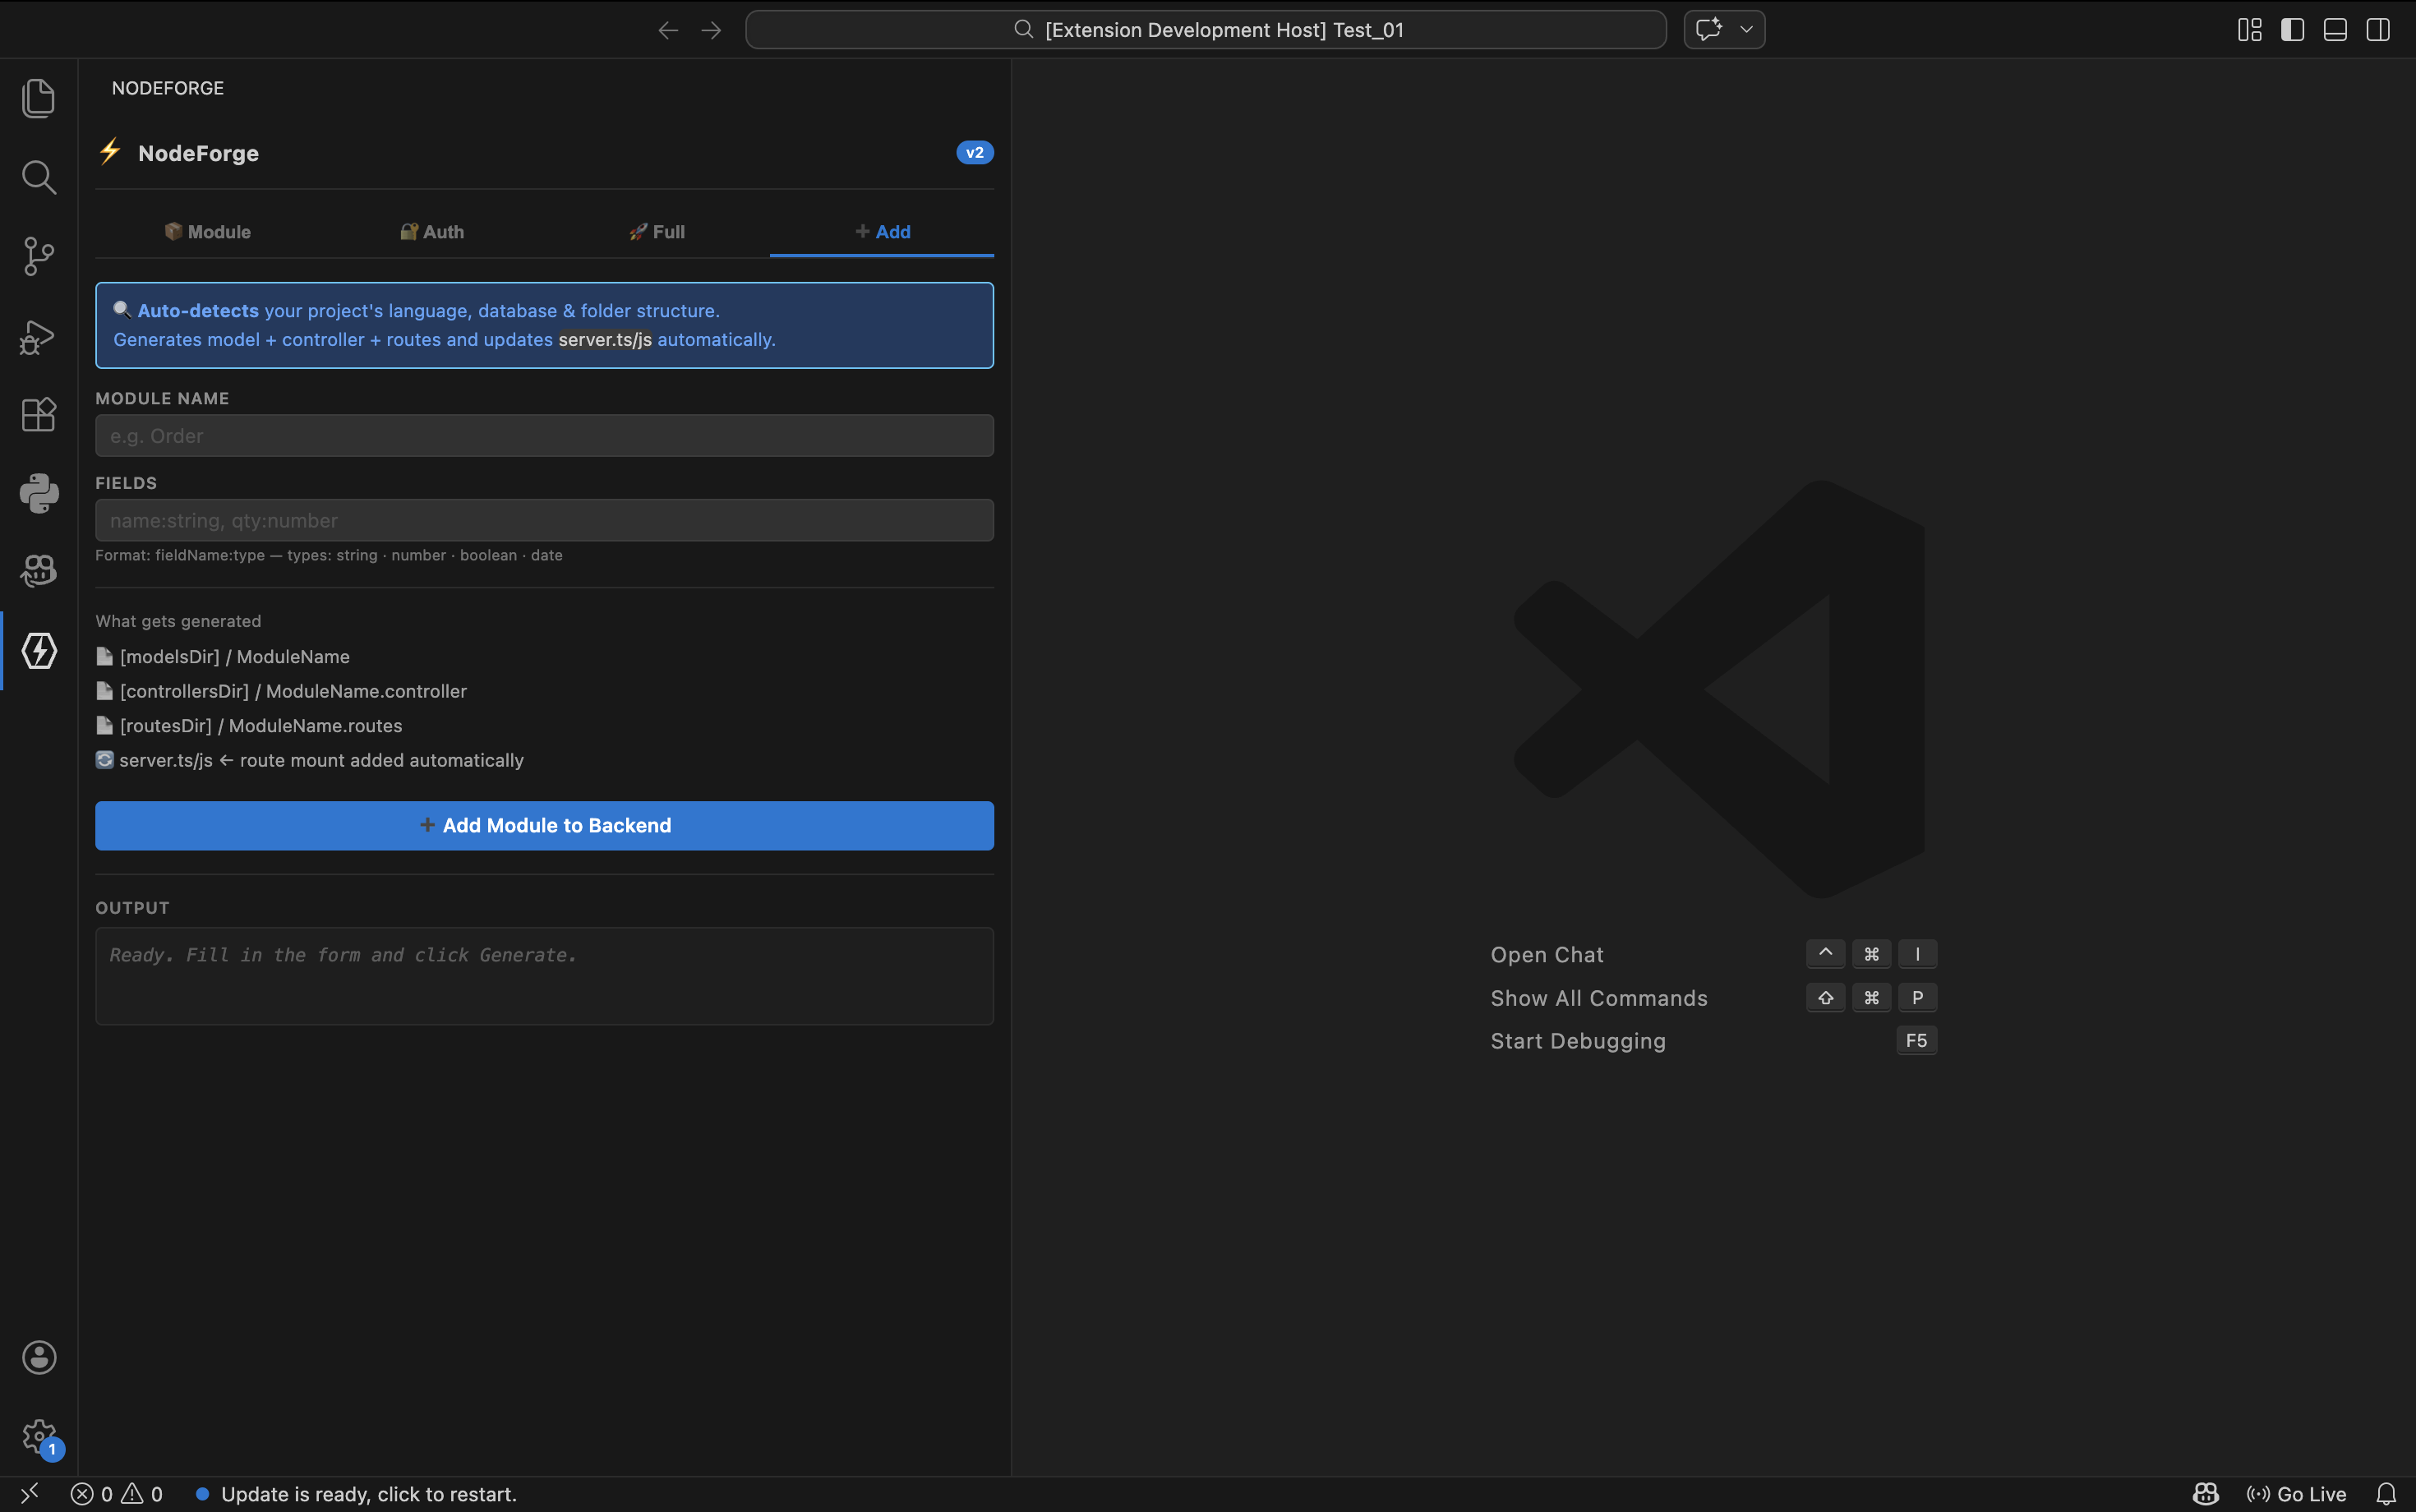The width and height of the screenshot is (2416, 1512).
Task: Open the Search view icon
Action: (38, 177)
